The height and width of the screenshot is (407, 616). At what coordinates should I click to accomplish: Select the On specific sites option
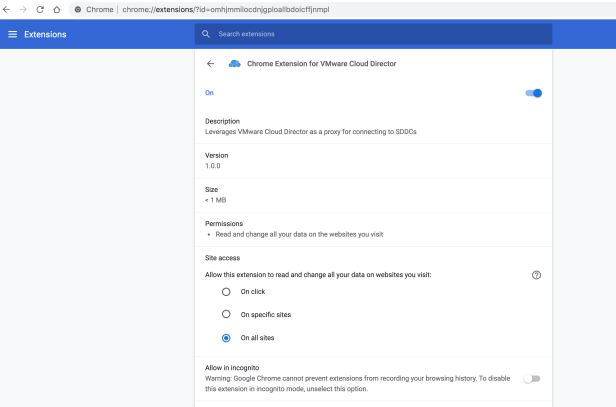226,314
